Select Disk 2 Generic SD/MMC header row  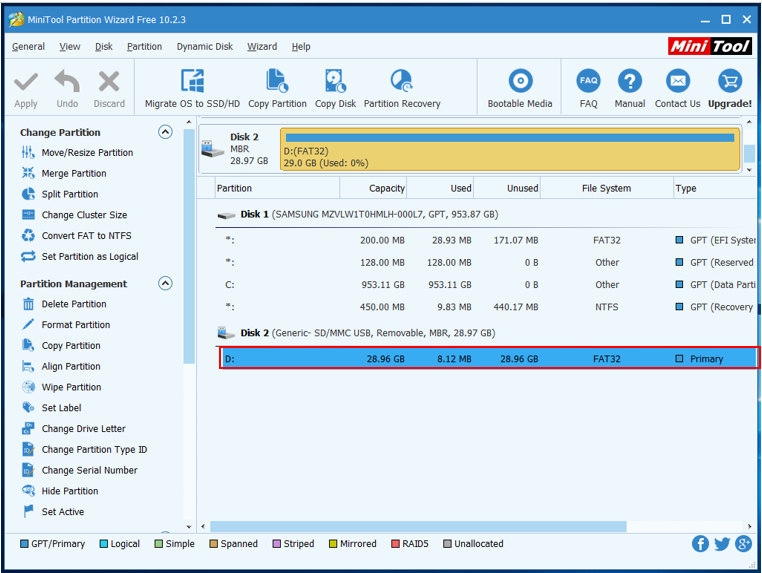[486, 333]
